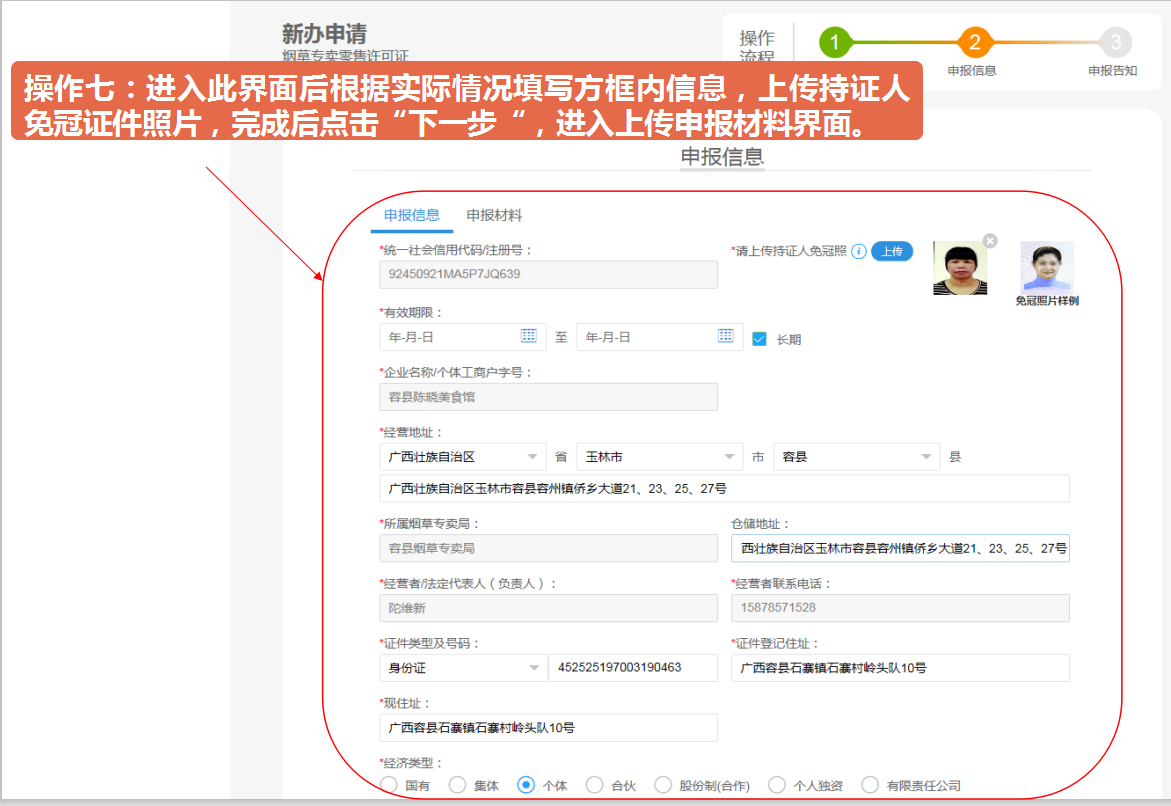Select the 国有 economic type radio
The width and height of the screenshot is (1171, 806).
(389, 785)
